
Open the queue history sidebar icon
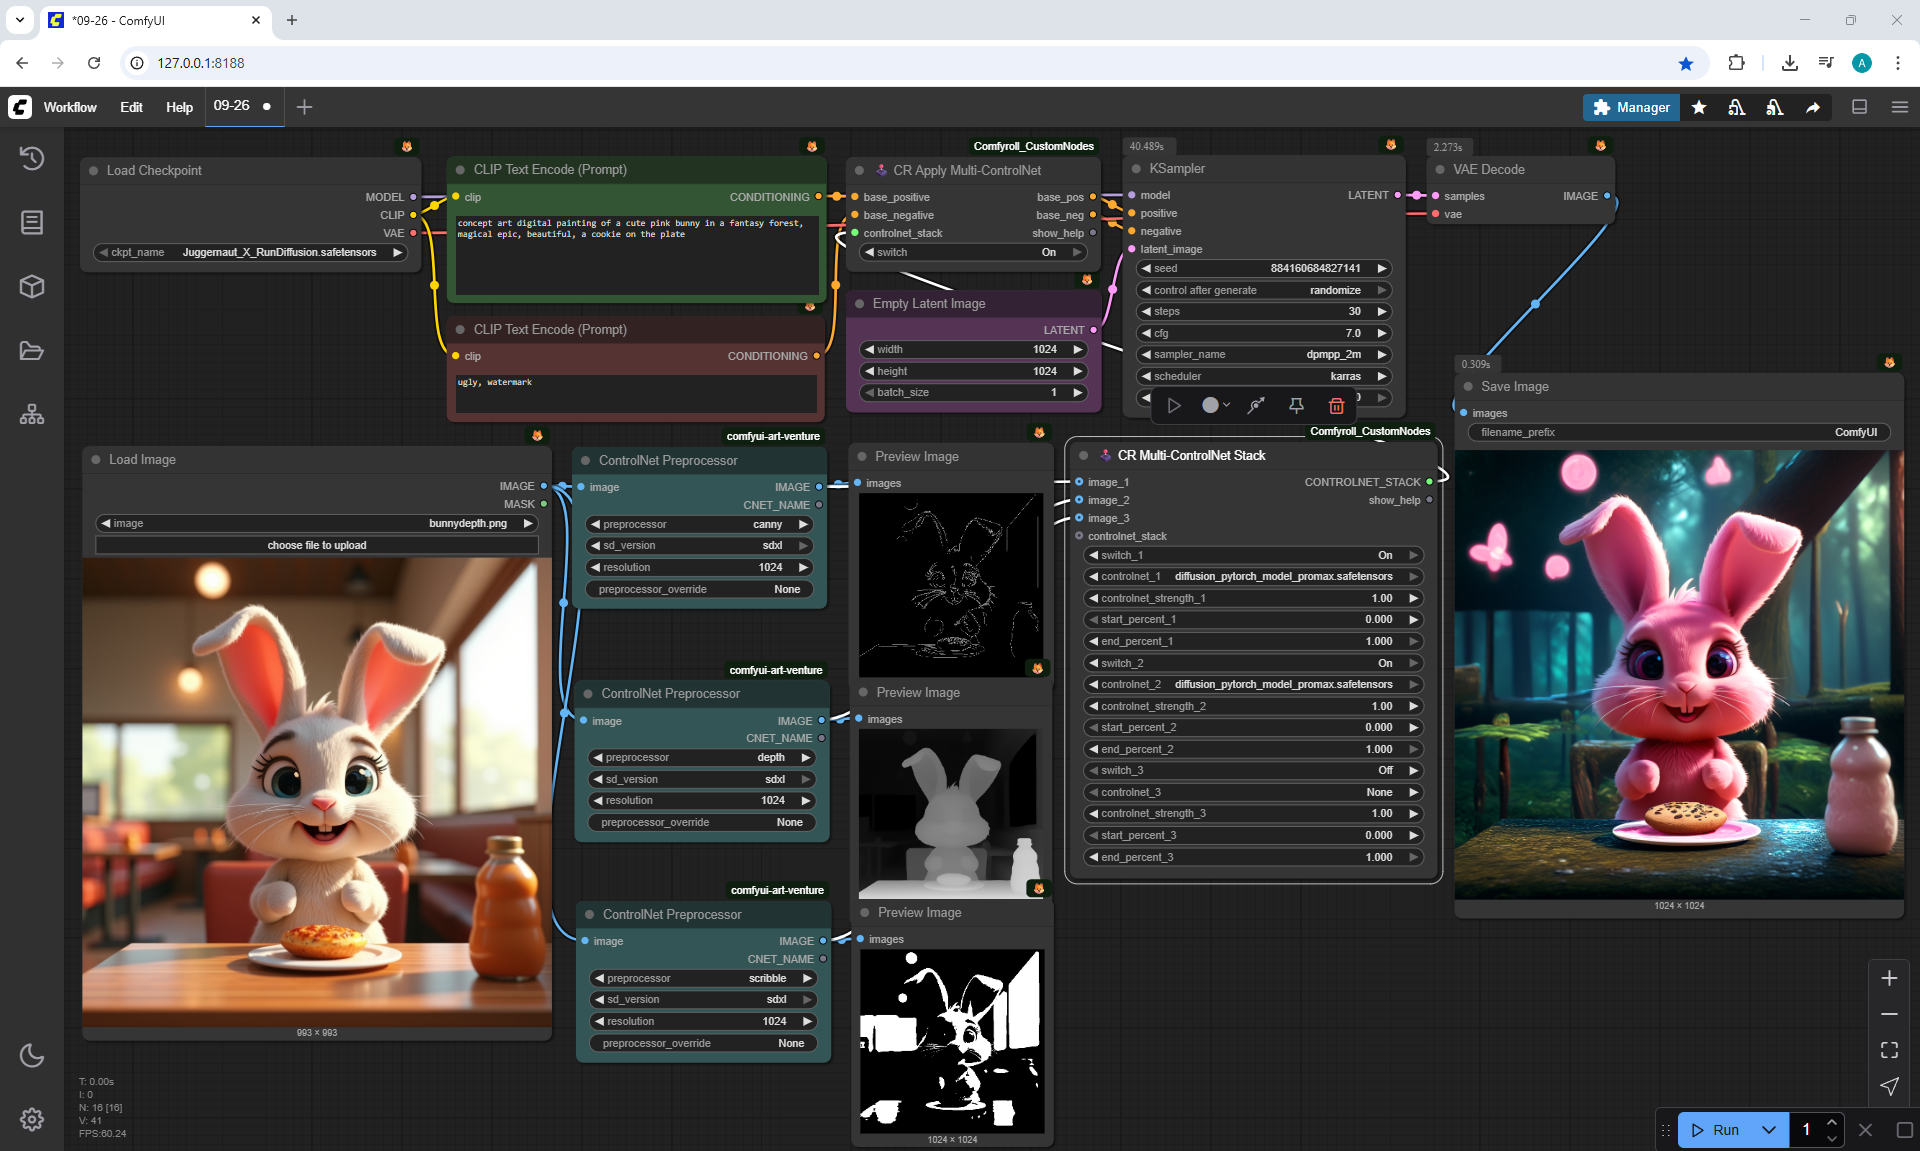click(x=32, y=158)
